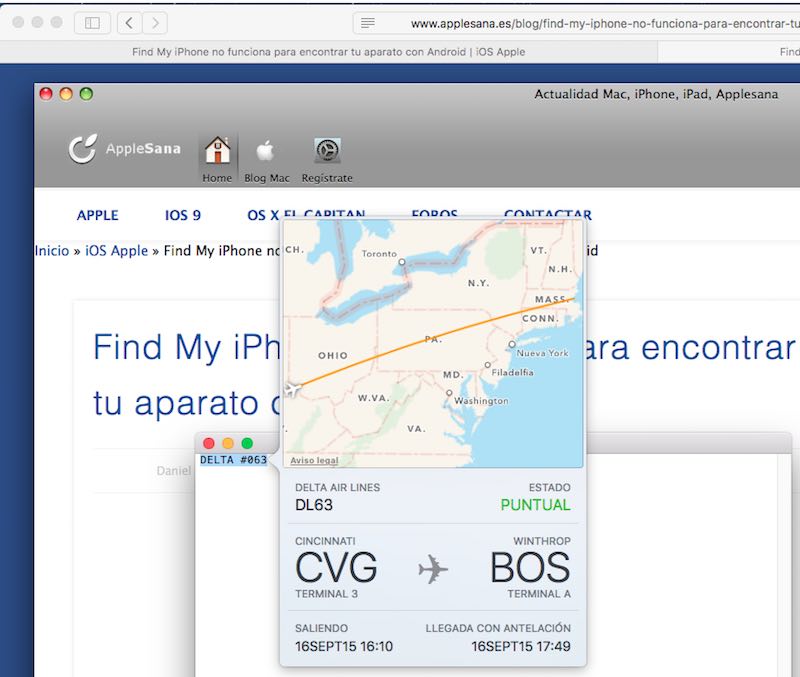
Task: Click the Safari address bar URL
Action: click(x=605, y=23)
